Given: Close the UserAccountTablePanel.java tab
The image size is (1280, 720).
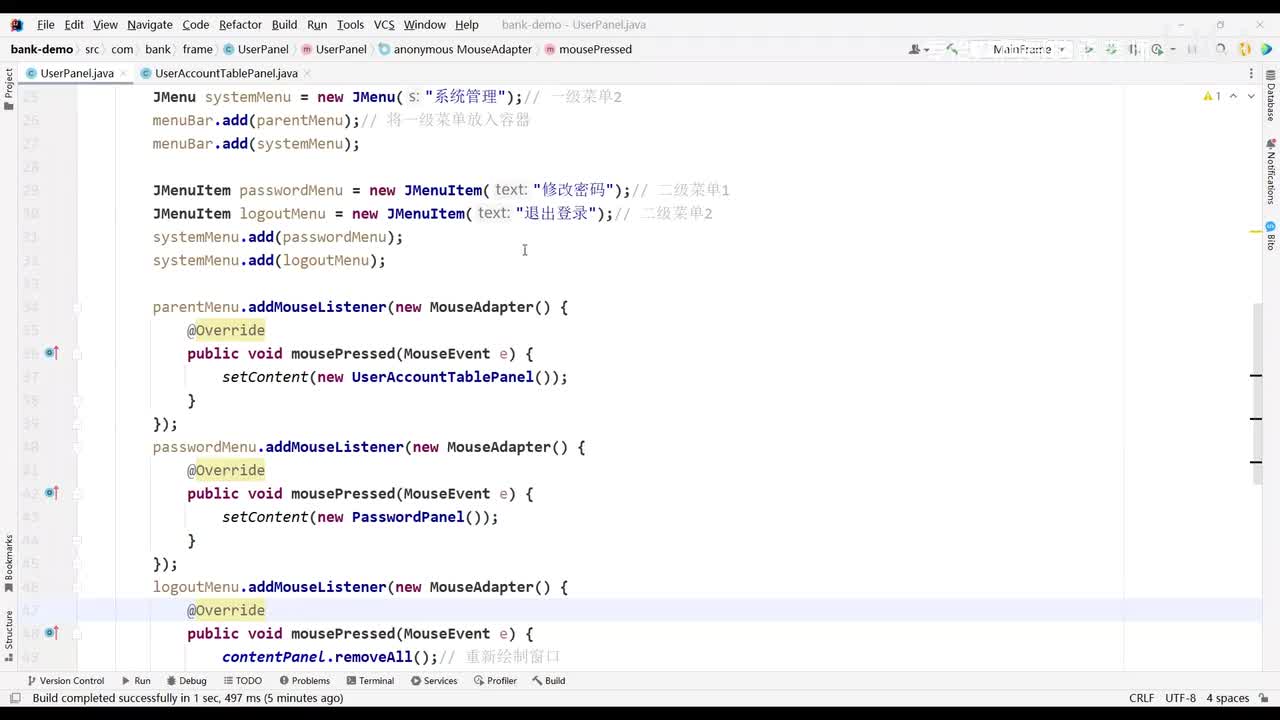Looking at the screenshot, I should (308, 73).
